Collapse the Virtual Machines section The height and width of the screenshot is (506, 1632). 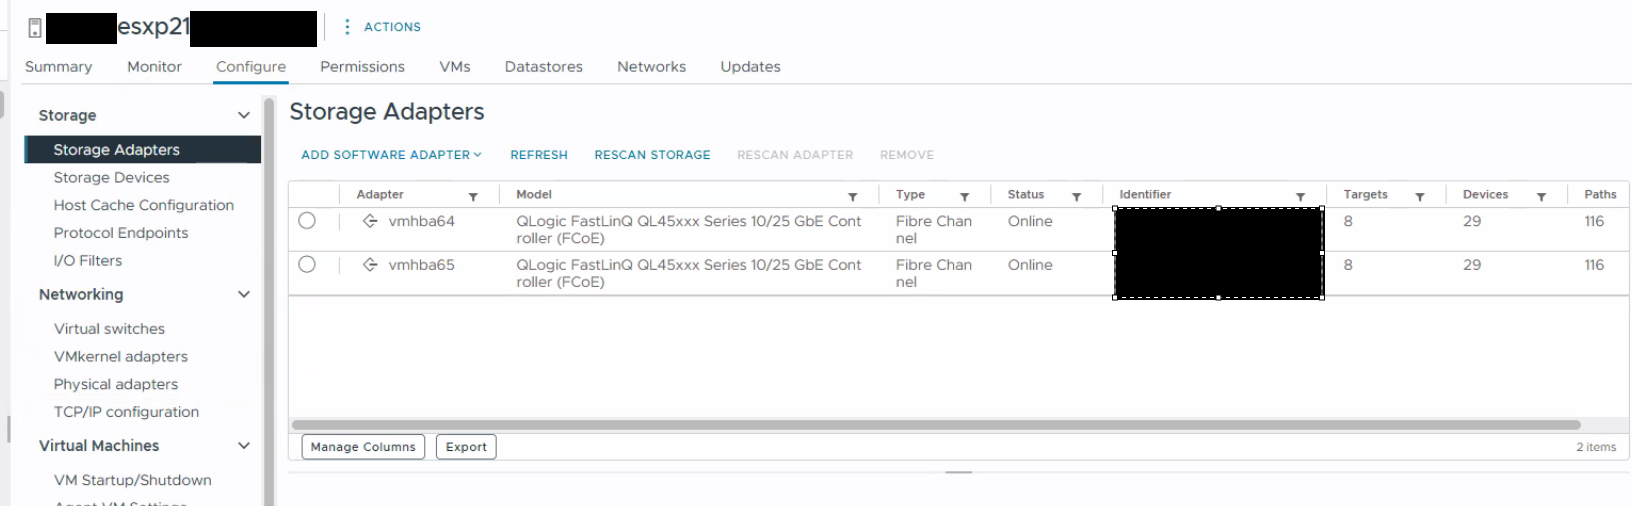click(x=243, y=446)
